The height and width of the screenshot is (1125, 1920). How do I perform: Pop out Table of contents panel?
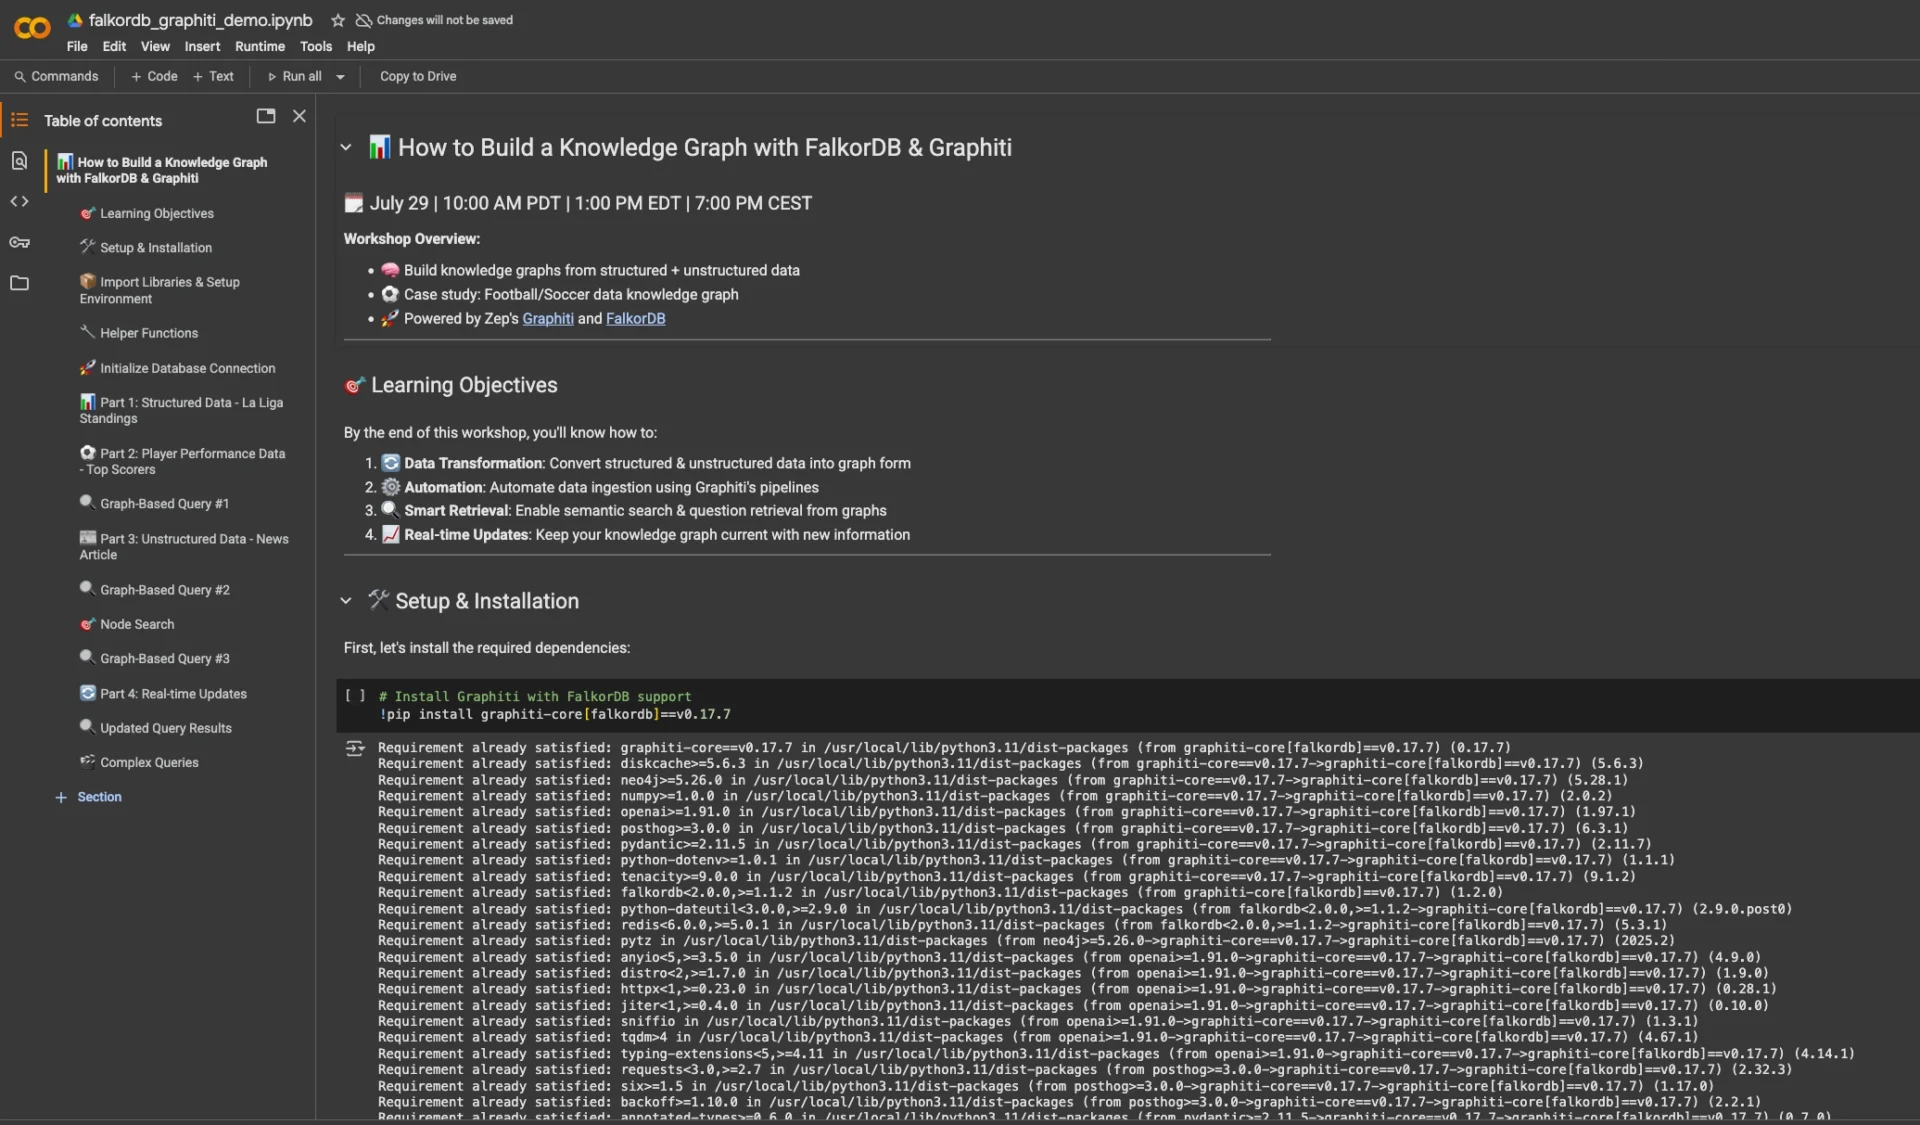(266, 116)
